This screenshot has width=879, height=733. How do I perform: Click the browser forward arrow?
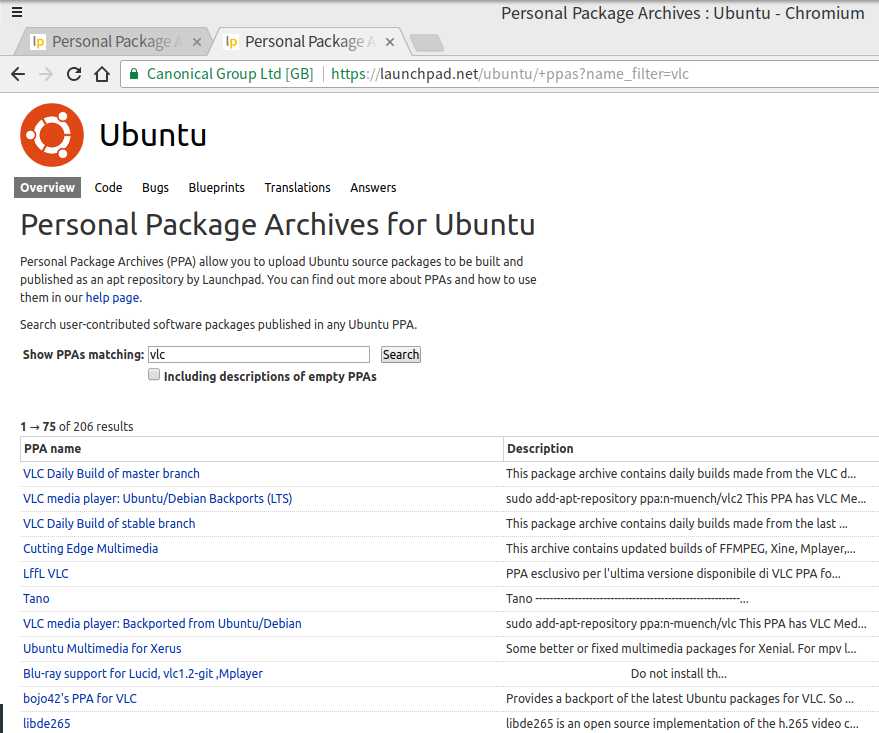[46, 74]
